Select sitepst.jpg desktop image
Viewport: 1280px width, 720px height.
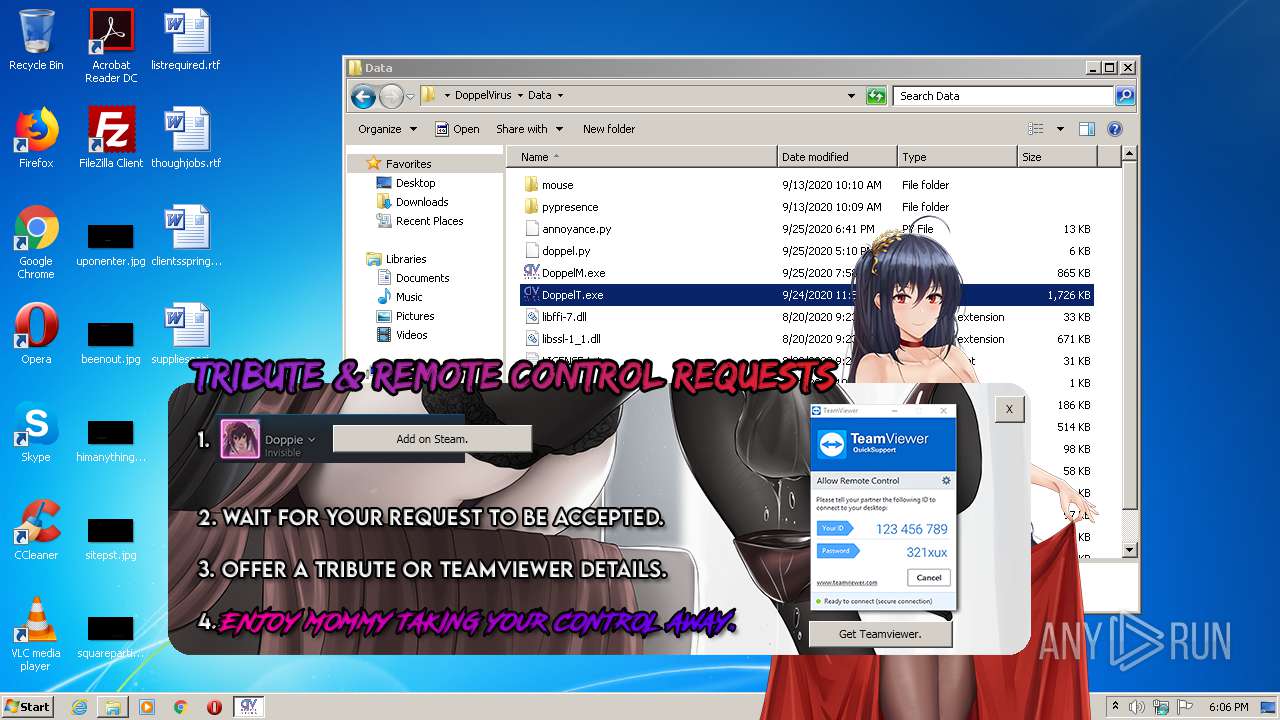[x=111, y=537]
